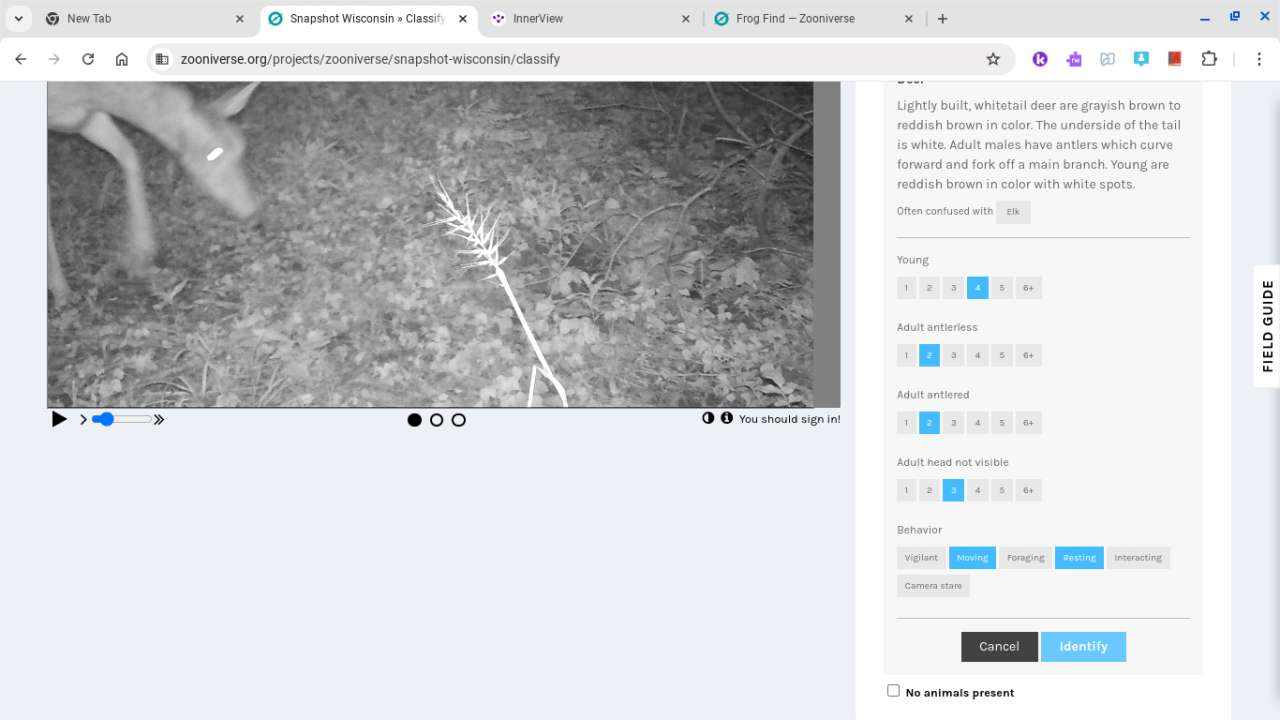View site information icon

click(x=162, y=59)
